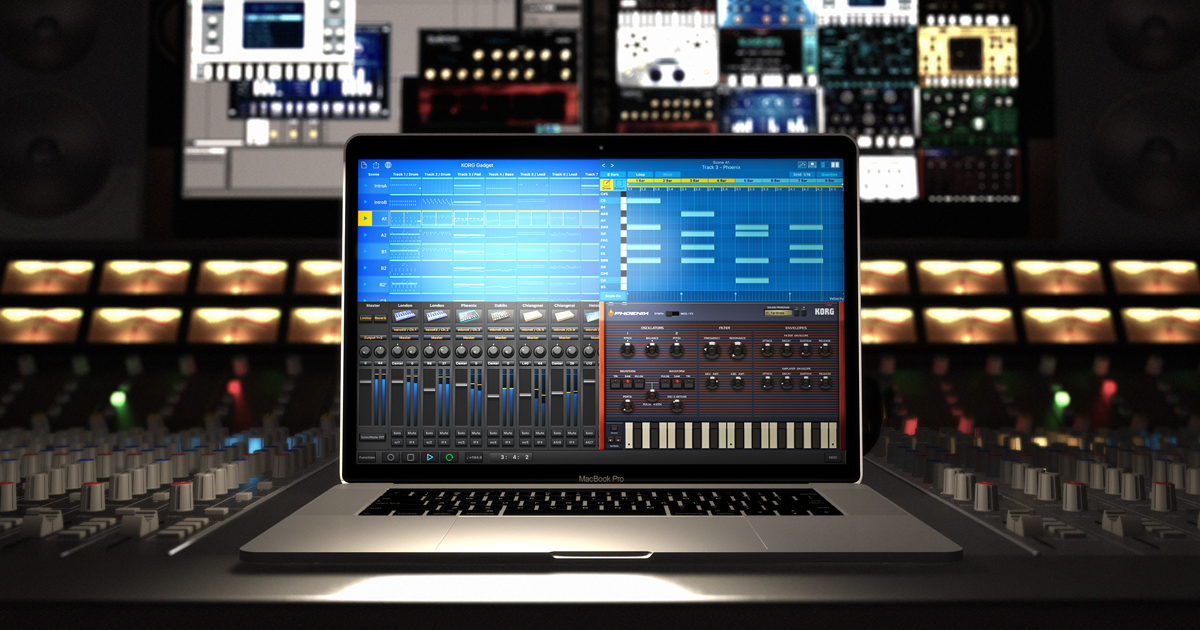Launch the B2 scene play arrow
Viewport: 1200px width, 630px height.
[x=365, y=268]
